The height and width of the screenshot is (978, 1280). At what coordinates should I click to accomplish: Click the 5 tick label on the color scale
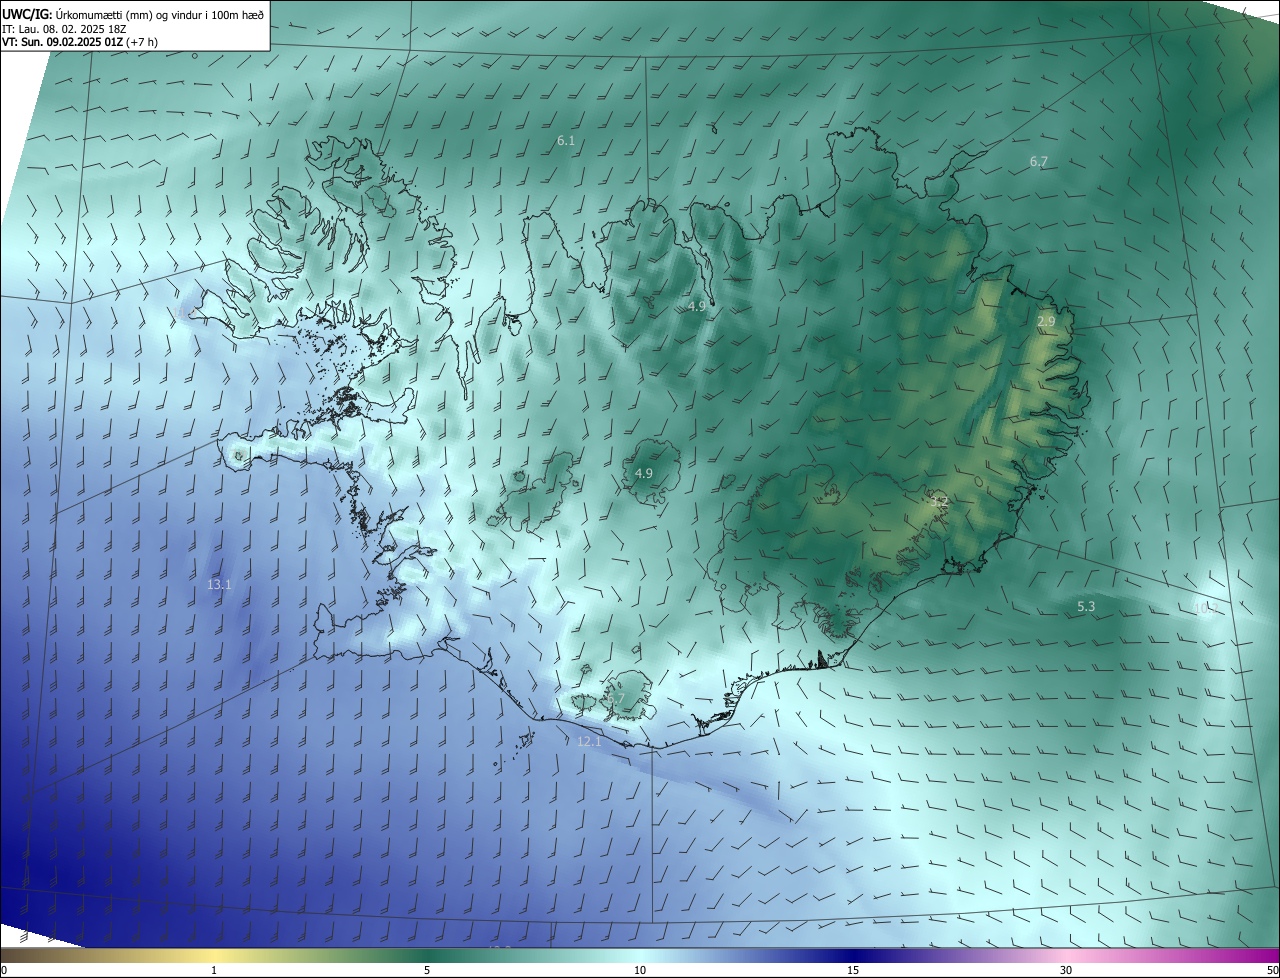pyautogui.click(x=427, y=970)
